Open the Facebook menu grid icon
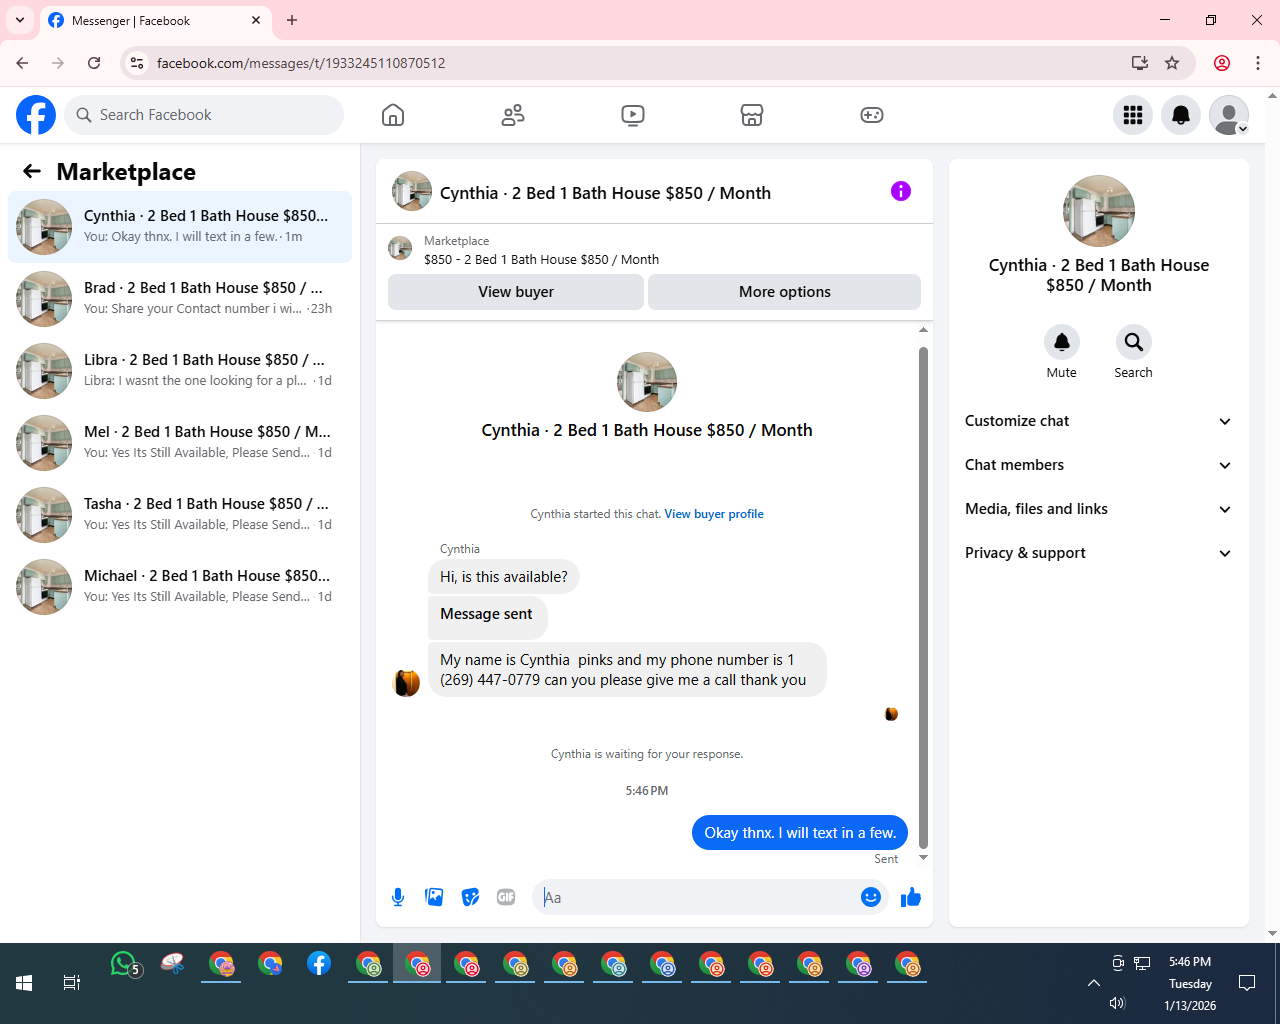The width and height of the screenshot is (1280, 1024). pyautogui.click(x=1133, y=115)
